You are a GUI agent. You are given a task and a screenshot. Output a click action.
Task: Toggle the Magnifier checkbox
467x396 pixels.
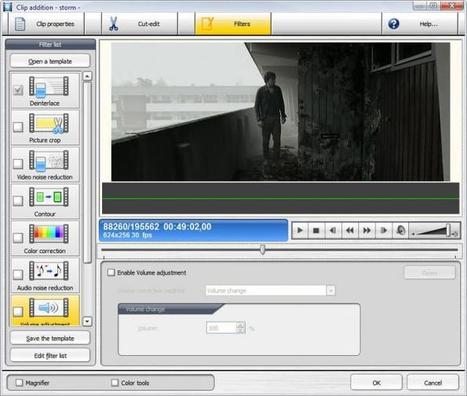[19, 382]
